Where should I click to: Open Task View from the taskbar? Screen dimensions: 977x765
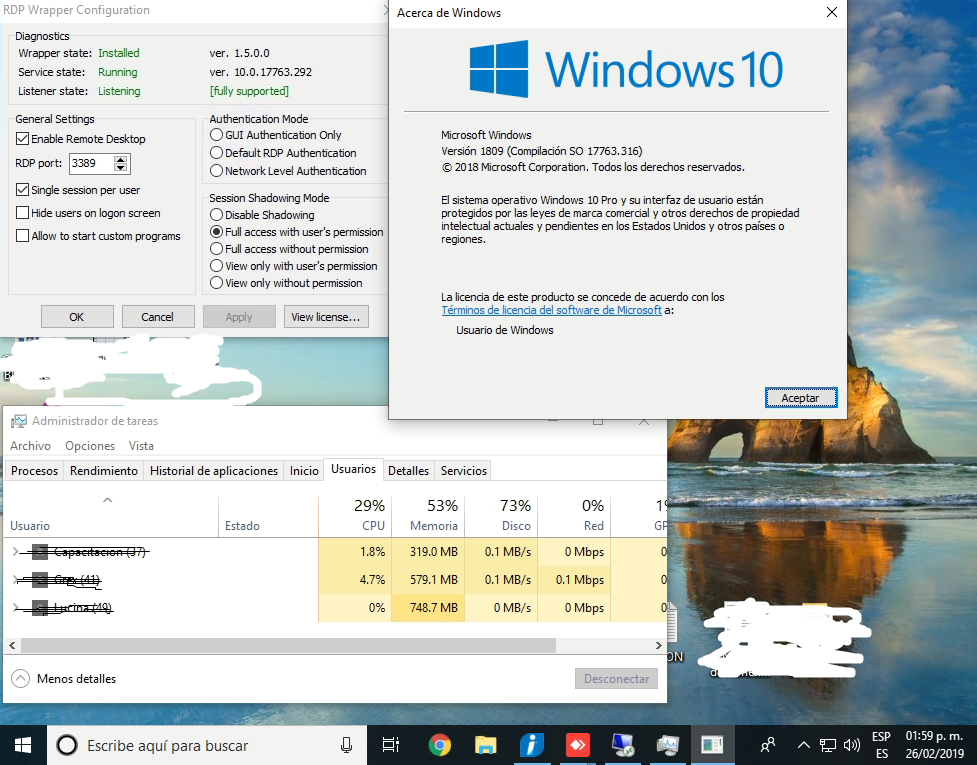(391, 745)
